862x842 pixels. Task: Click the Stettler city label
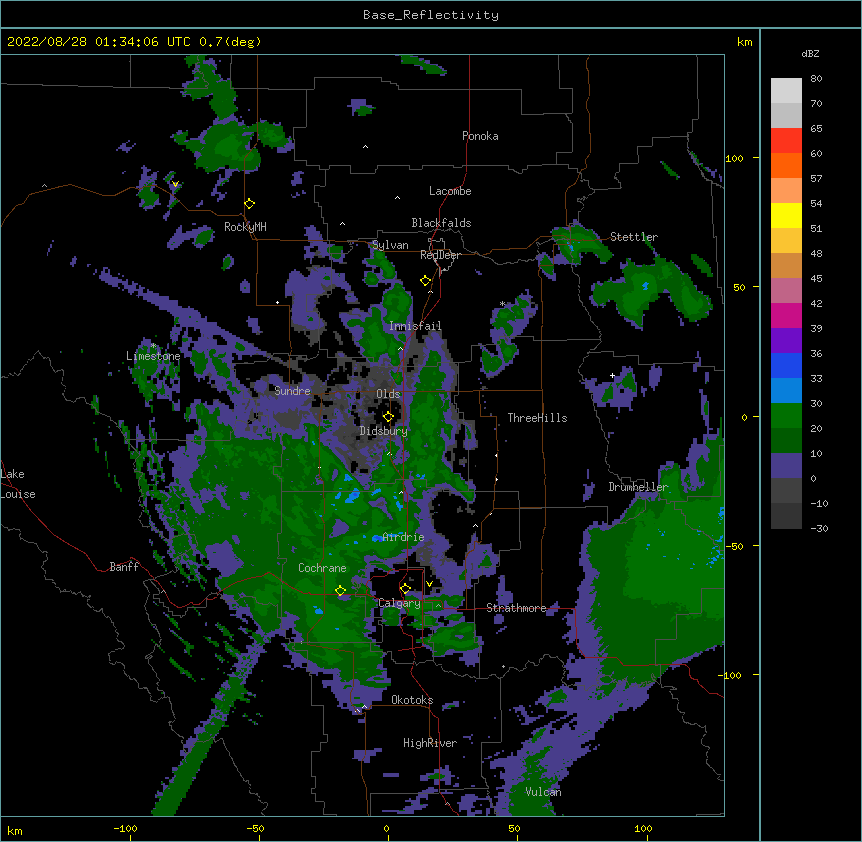coord(634,237)
